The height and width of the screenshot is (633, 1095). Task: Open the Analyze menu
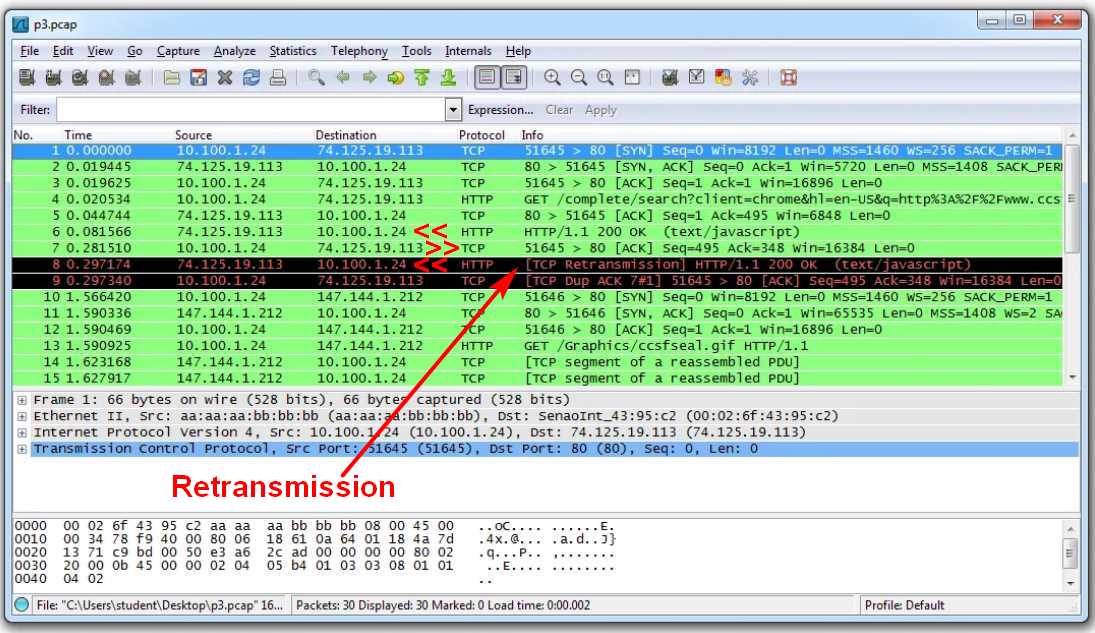[x=234, y=51]
